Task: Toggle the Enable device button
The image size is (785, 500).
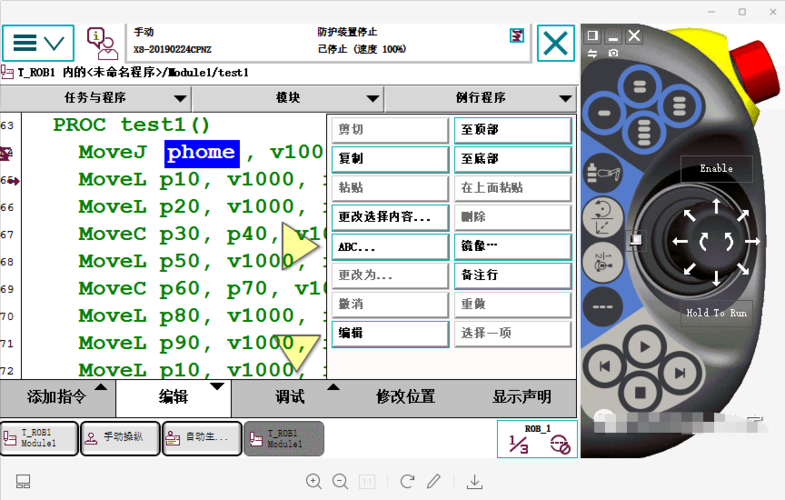Action: click(716, 169)
